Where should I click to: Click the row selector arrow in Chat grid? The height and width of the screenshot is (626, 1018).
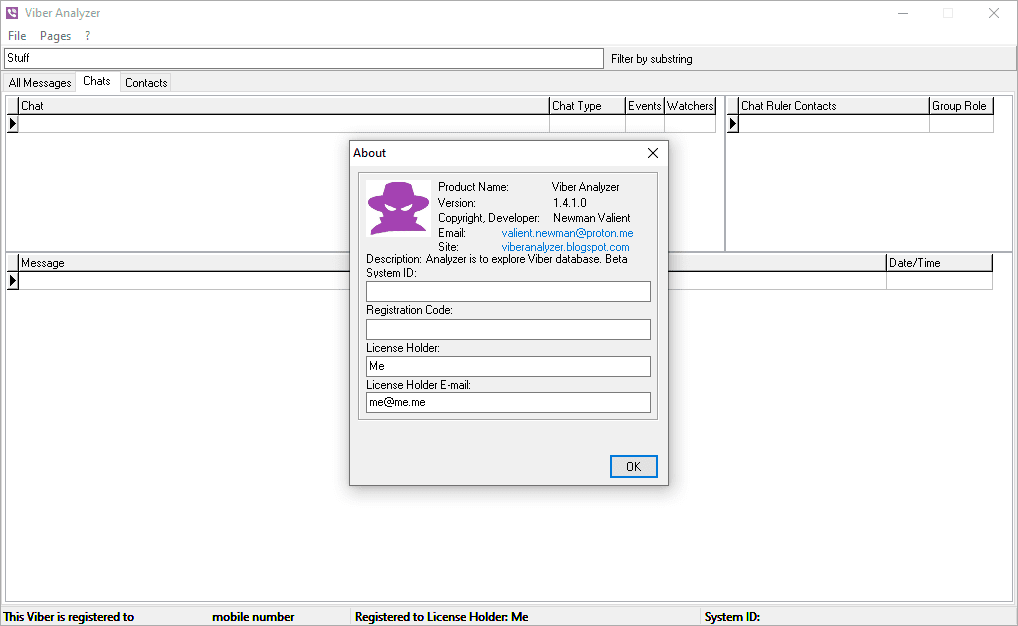click(x=11, y=123)
